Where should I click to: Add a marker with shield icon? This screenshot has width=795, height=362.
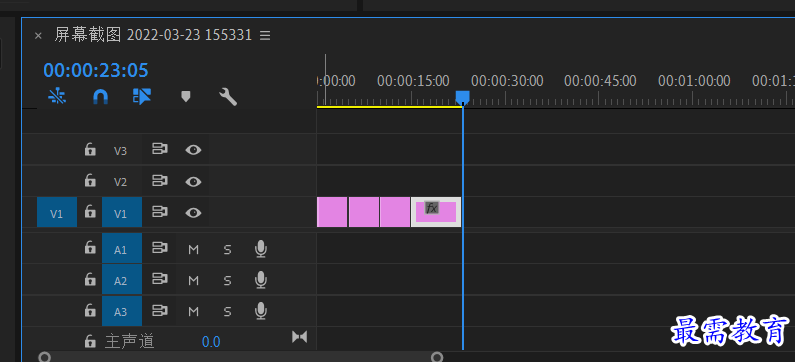pos(186,96)
